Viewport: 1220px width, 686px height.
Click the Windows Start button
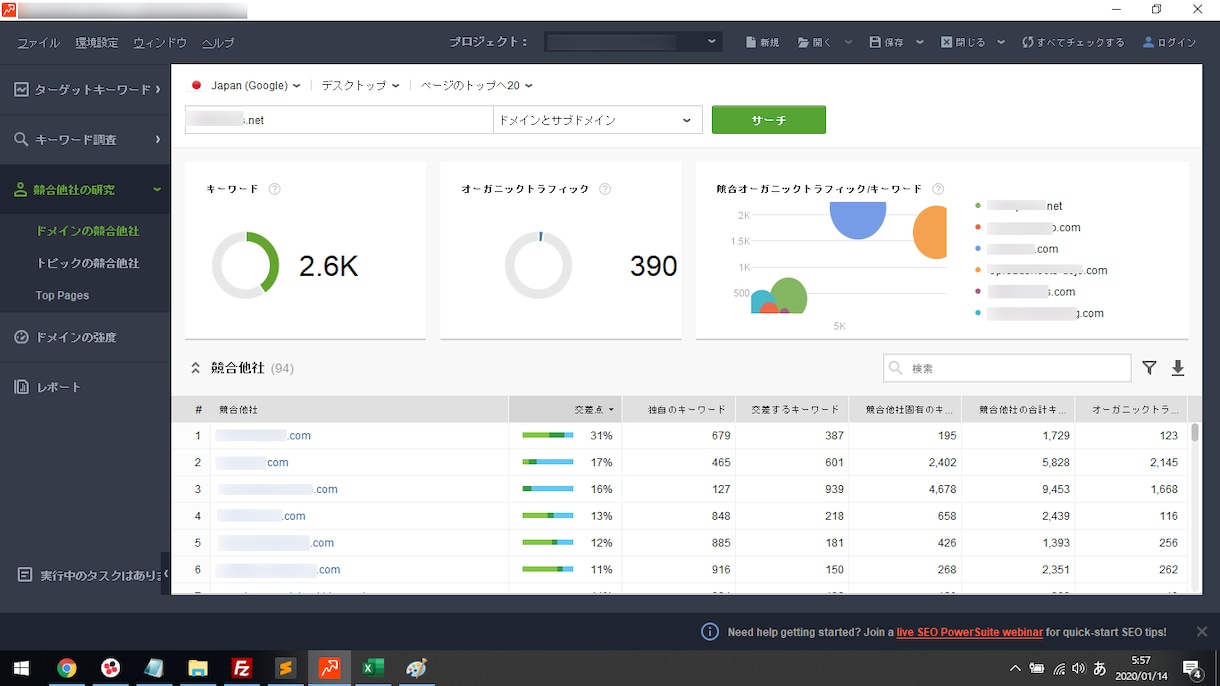click(x=21, y=668)
